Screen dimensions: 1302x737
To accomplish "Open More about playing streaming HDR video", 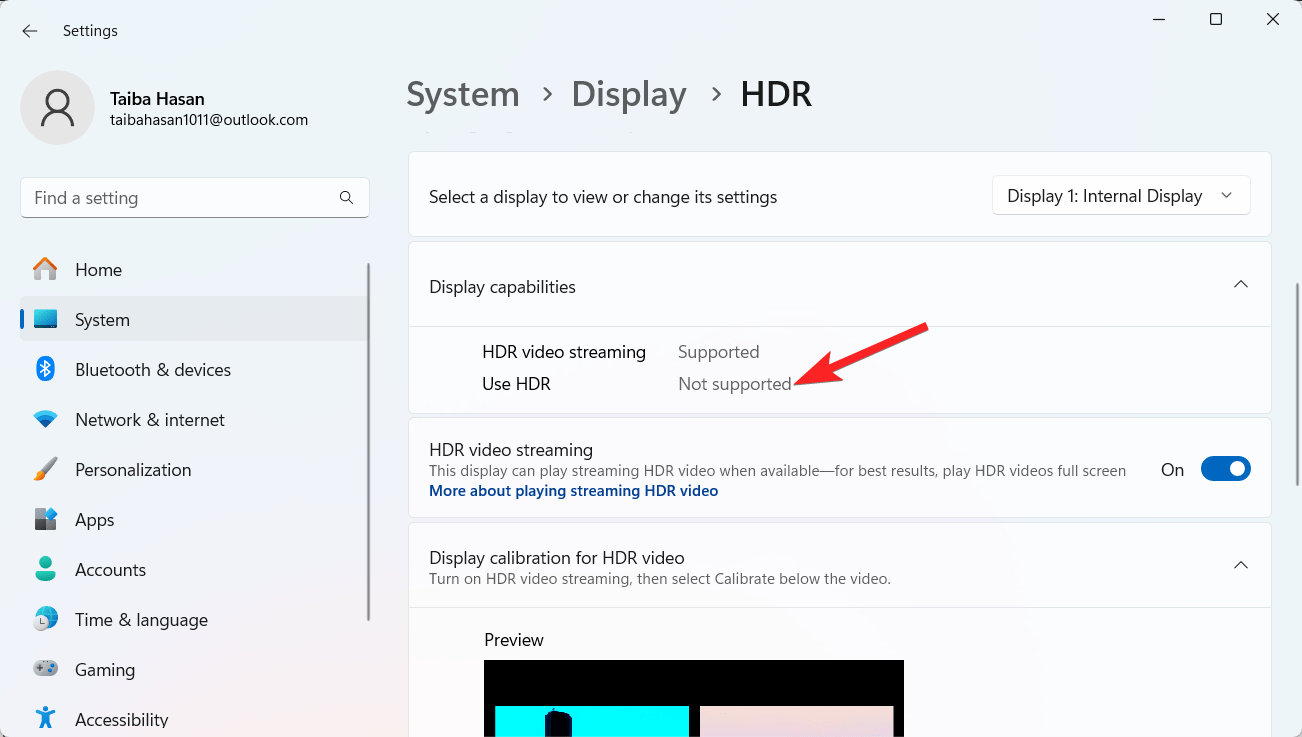I will pos(573,490).
